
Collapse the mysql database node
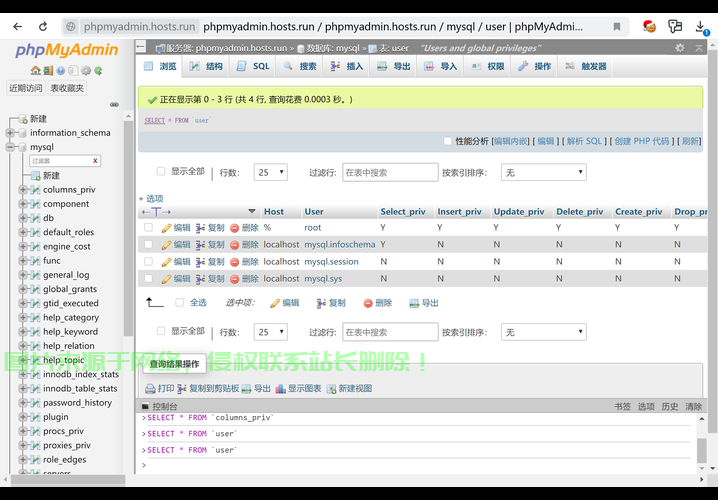[x=10, y=147]
